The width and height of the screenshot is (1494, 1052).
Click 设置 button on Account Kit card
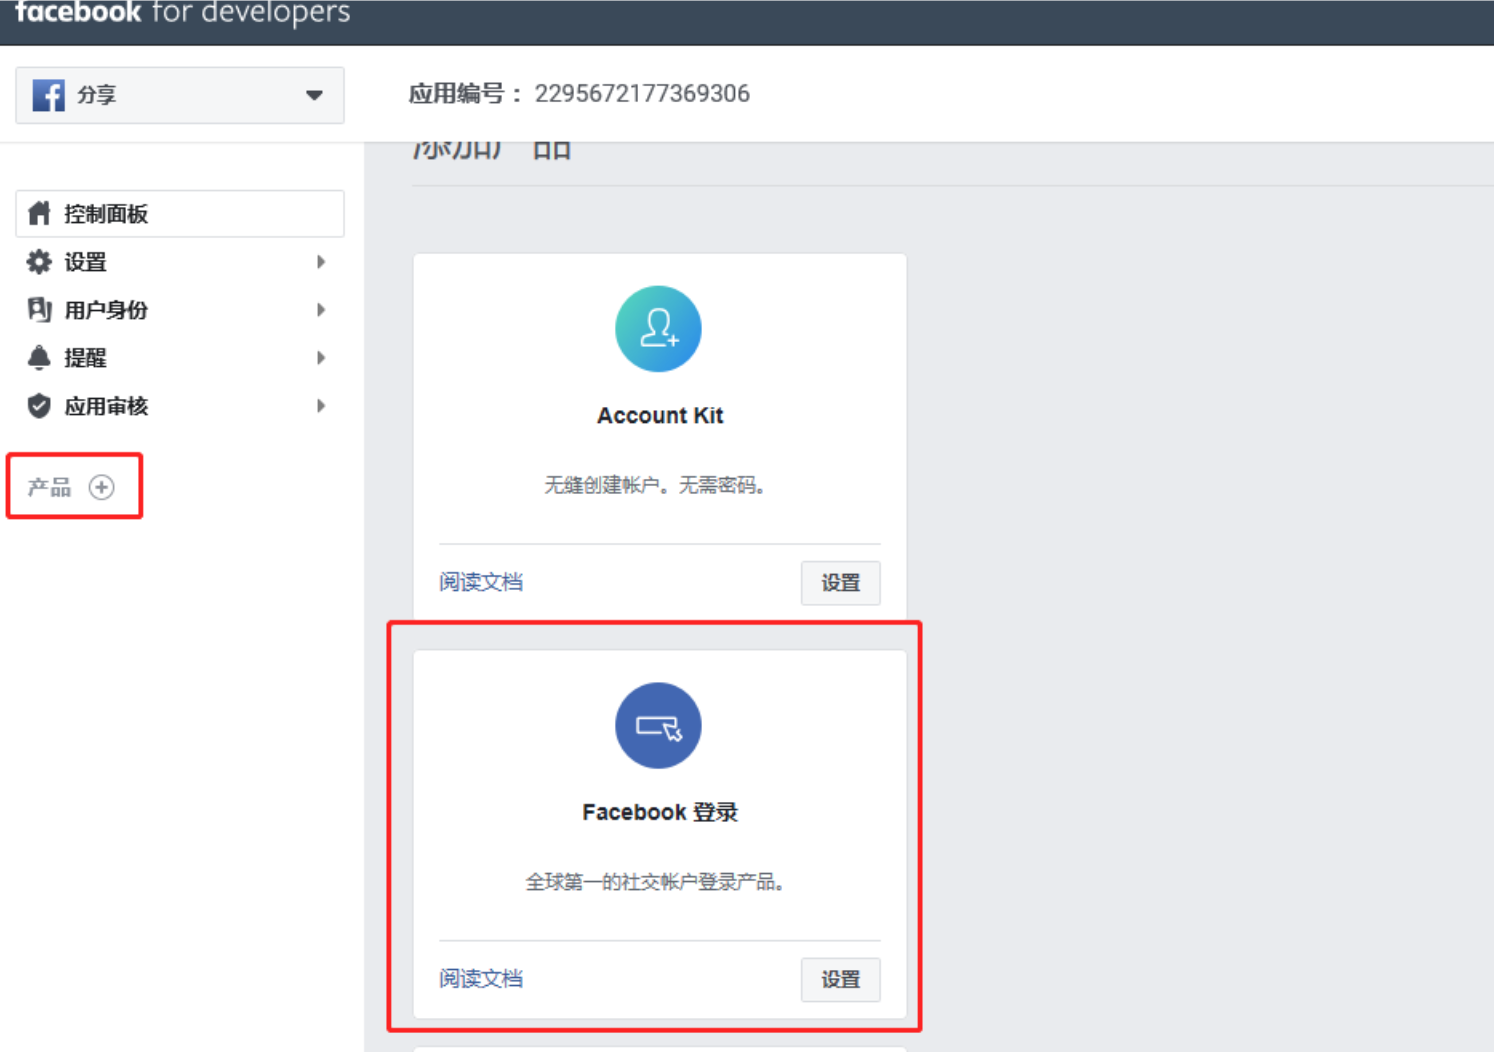tap(840, 583)
